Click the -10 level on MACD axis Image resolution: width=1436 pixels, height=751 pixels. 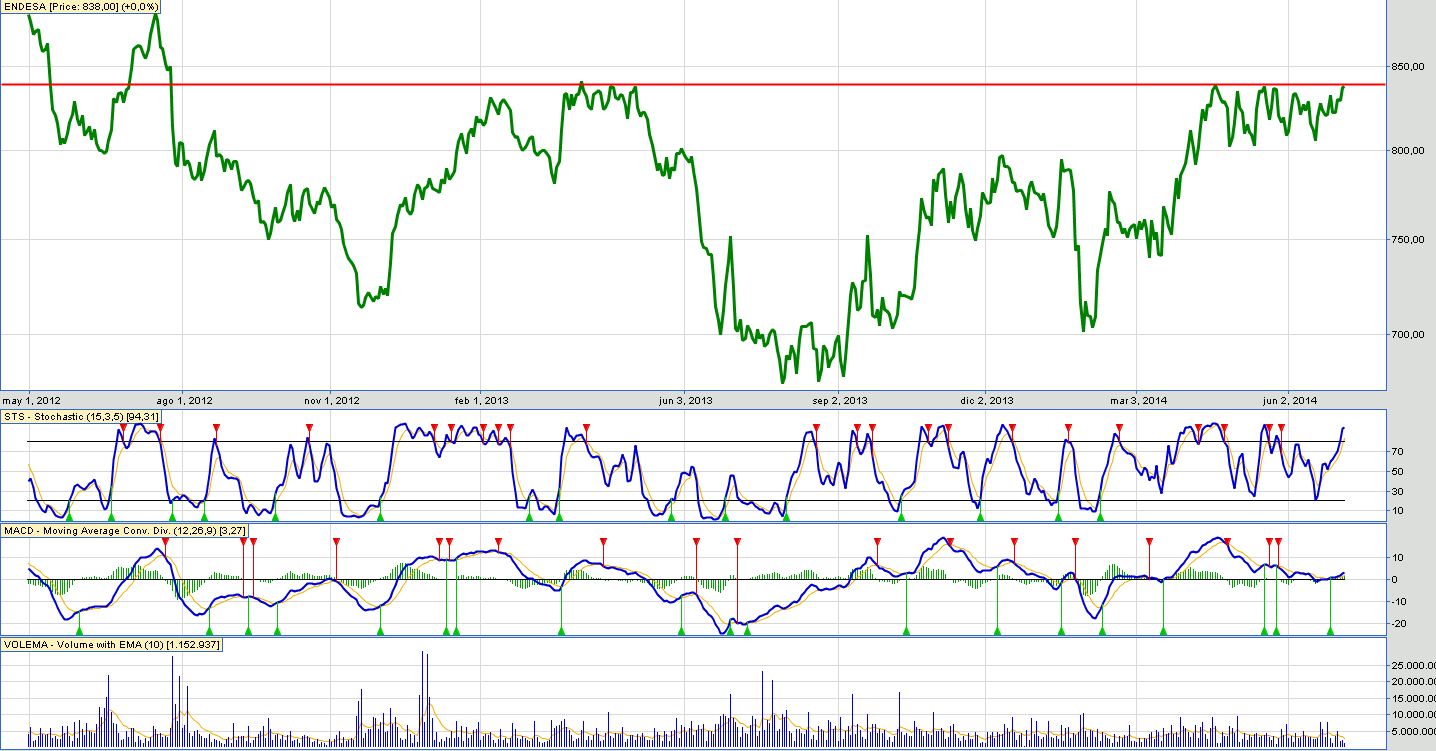click(x=1399, y=601)
